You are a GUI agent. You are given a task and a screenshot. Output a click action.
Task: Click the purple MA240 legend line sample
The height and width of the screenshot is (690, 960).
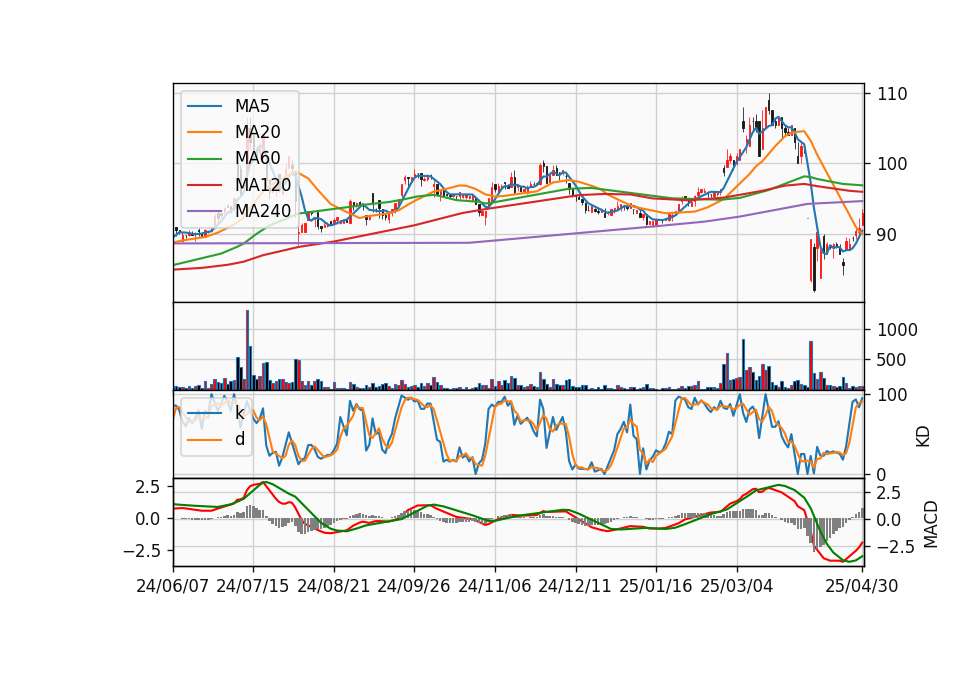(204, 211)
